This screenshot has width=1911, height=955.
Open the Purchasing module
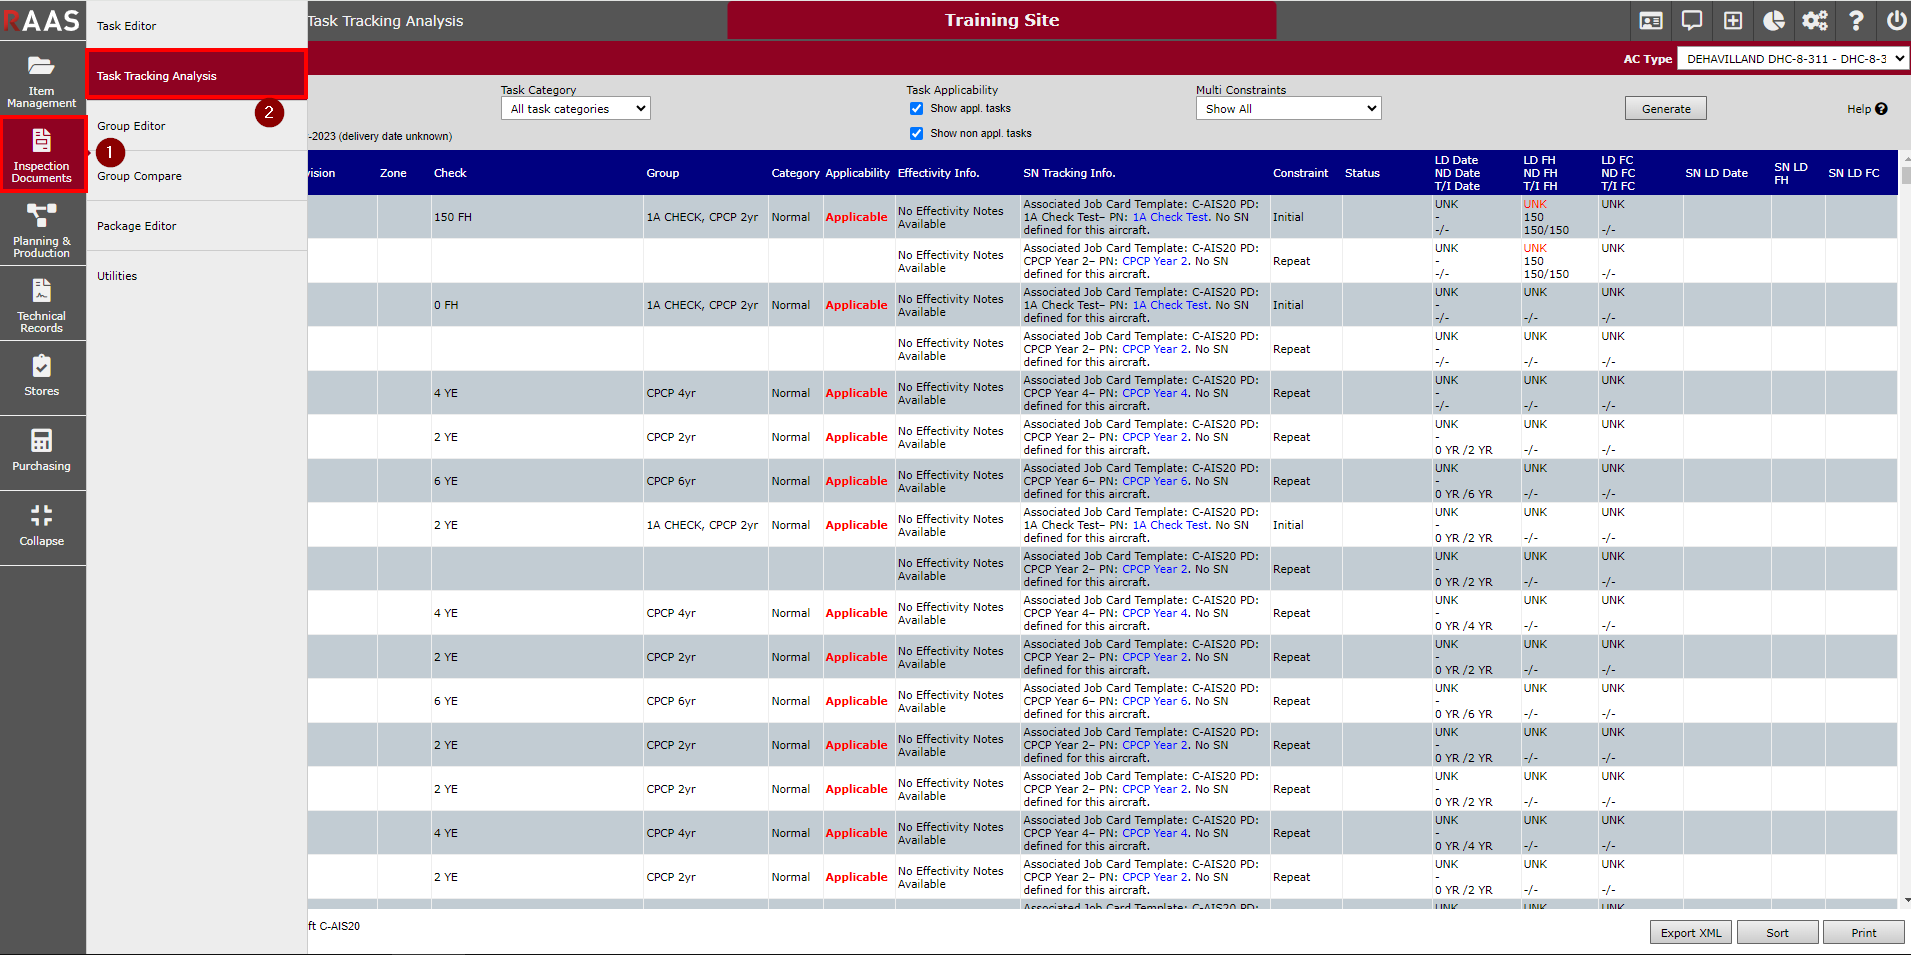click(x=42, y=451)
